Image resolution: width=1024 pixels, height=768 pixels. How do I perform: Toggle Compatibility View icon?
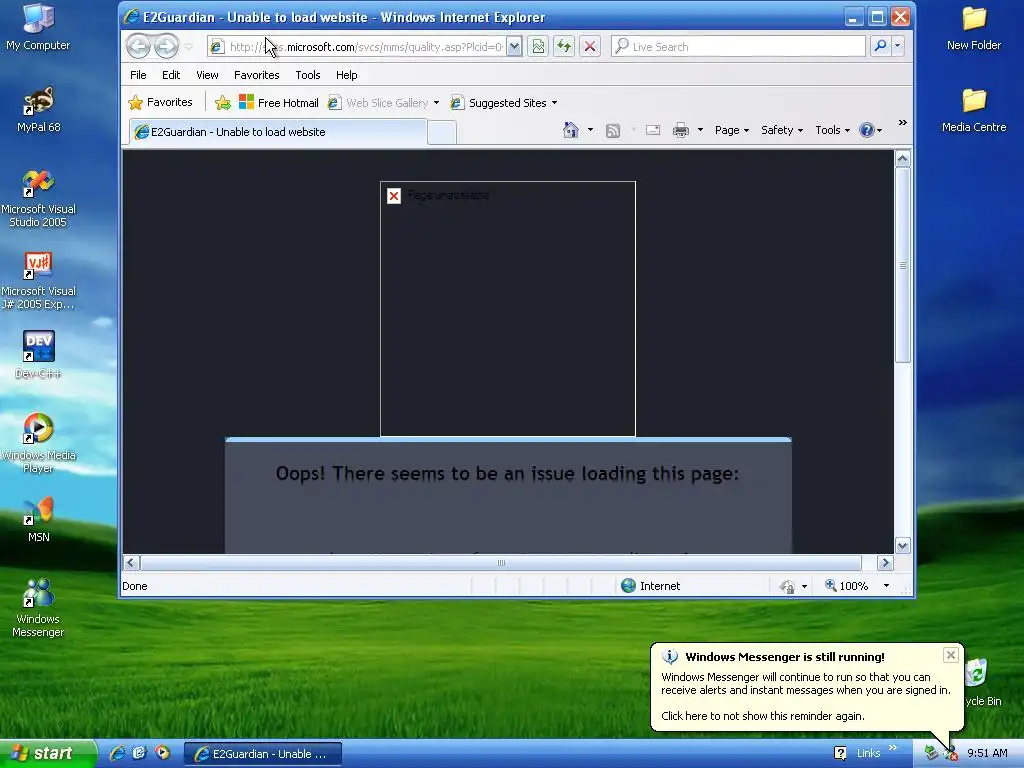pos(538,46)
